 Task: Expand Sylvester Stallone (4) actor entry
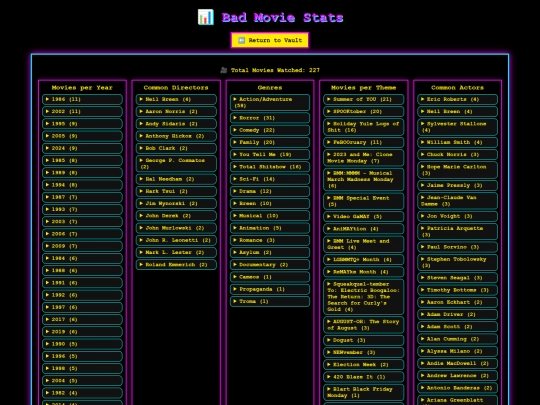457,127
